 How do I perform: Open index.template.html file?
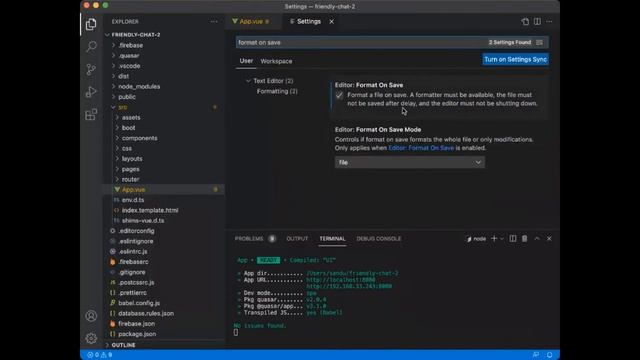pyautogui.click(x=150, y=210)
